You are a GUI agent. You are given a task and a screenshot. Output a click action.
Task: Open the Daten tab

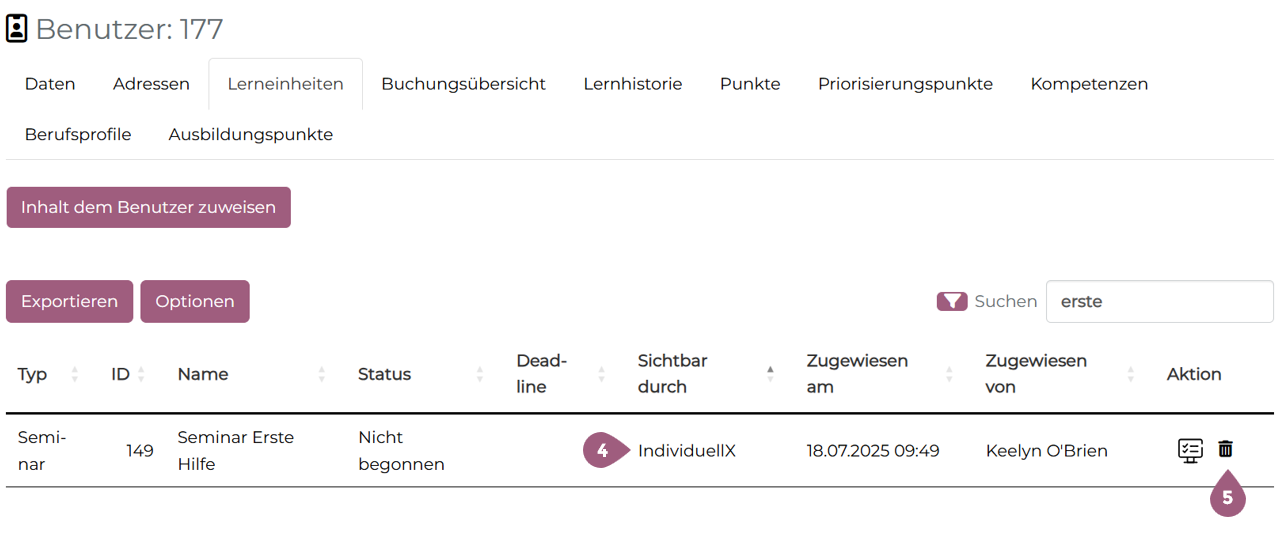(x=50, y=84)
